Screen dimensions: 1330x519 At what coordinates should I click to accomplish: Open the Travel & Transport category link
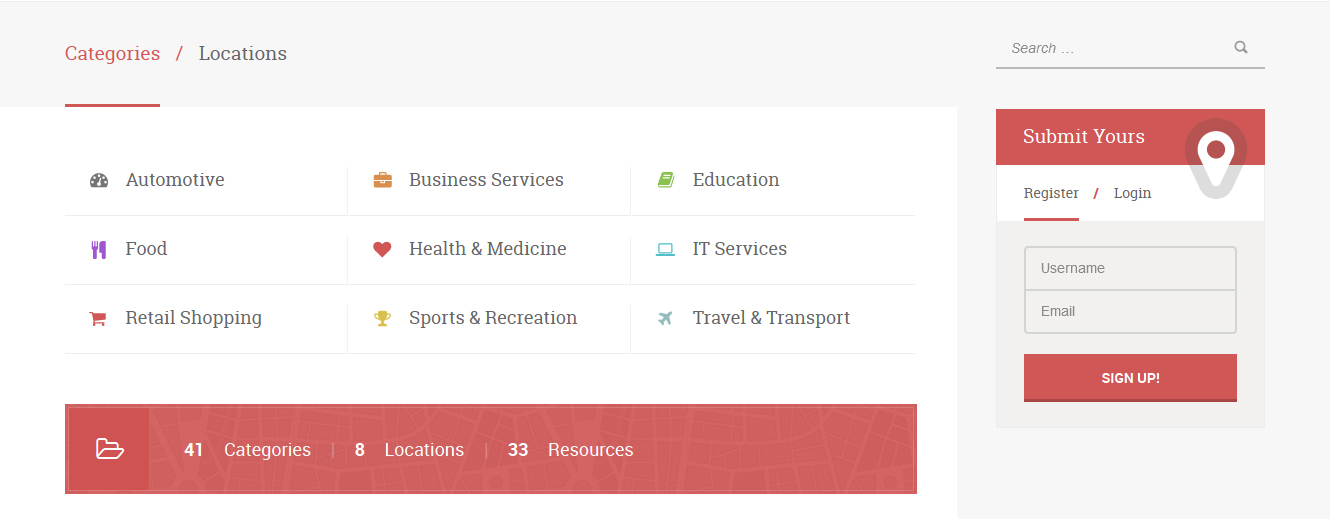[x=771, y=318]
